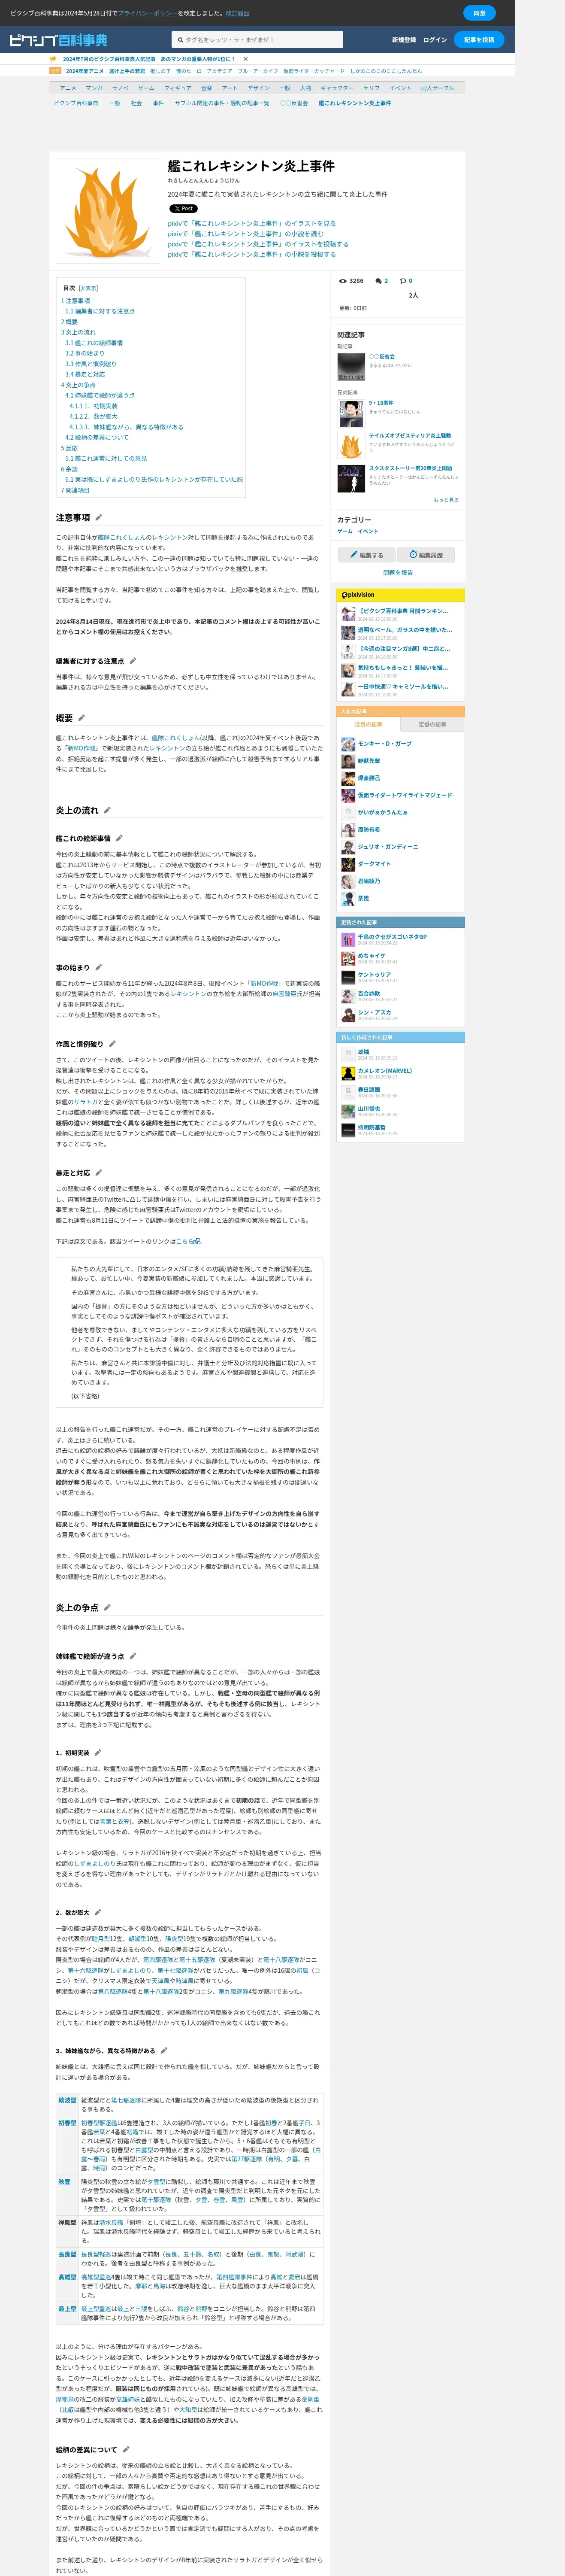Click edit pencil icon beside 艦これの絵師事情 heading

[119, 838]
